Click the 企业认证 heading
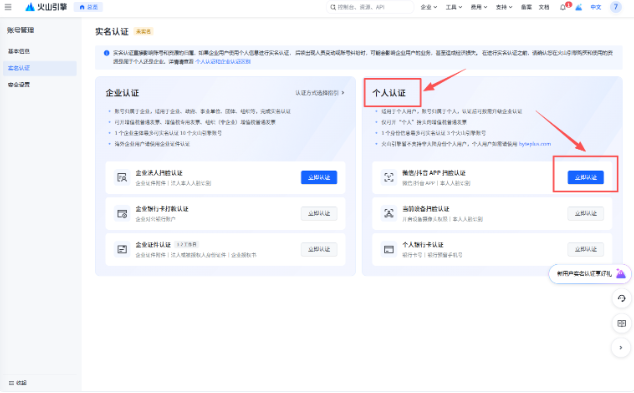The height and width of the screenshot is (393, 634). tap(122, 93)
